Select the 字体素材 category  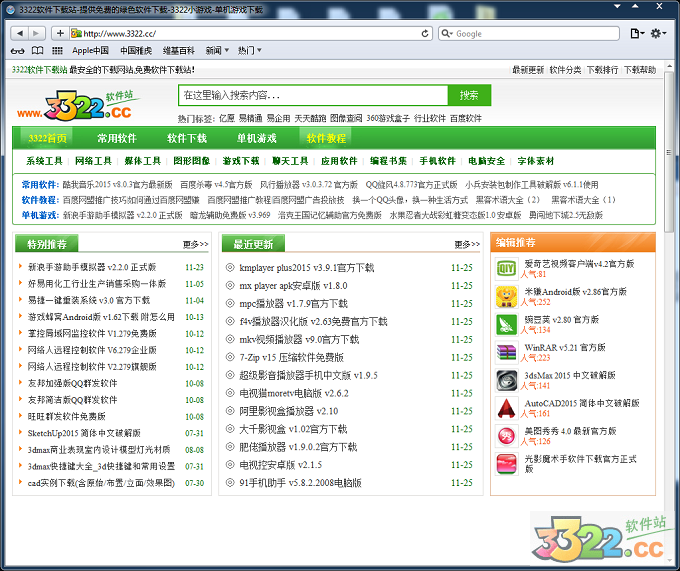(x=536, y=161)
